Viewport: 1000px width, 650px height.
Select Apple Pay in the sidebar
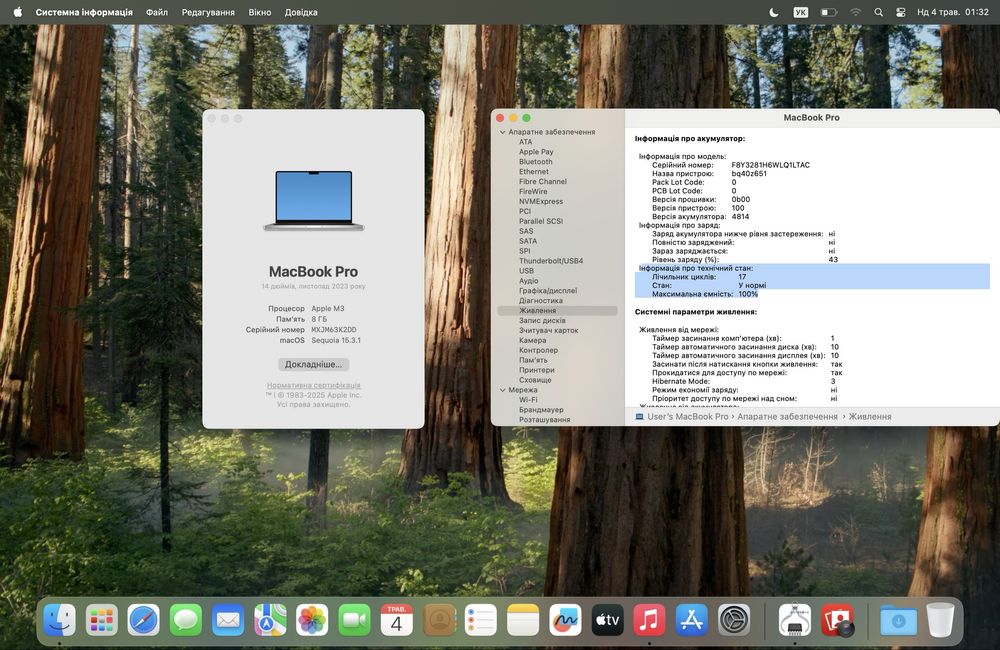[536, 152]
